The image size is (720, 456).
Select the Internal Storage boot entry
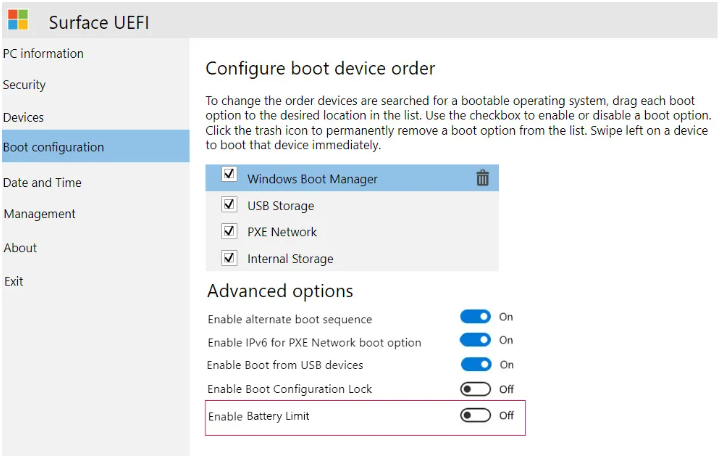[352, 258]
